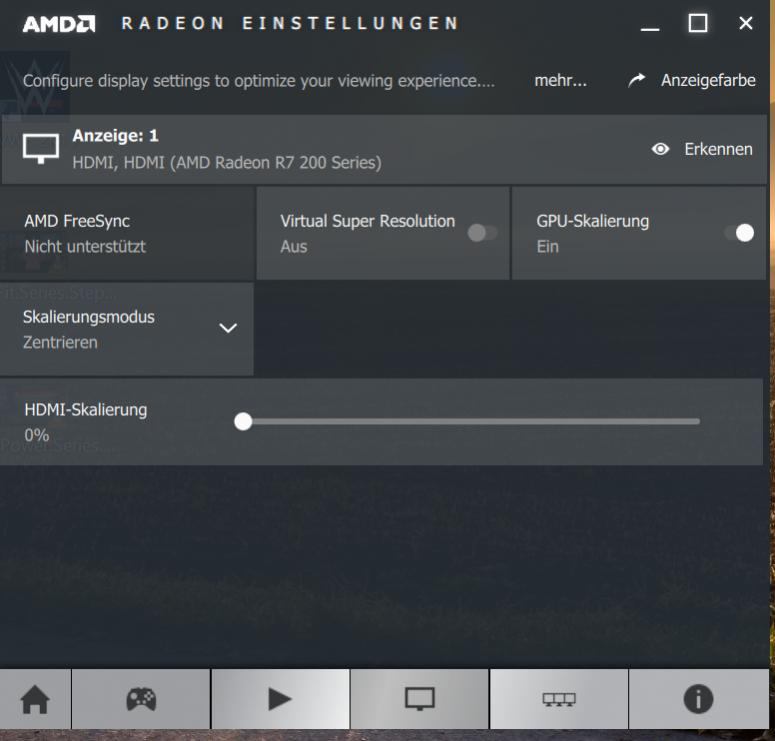Click the 'Configure display settings' description text
Screen dimensions: 775x741
click(258, 81)
